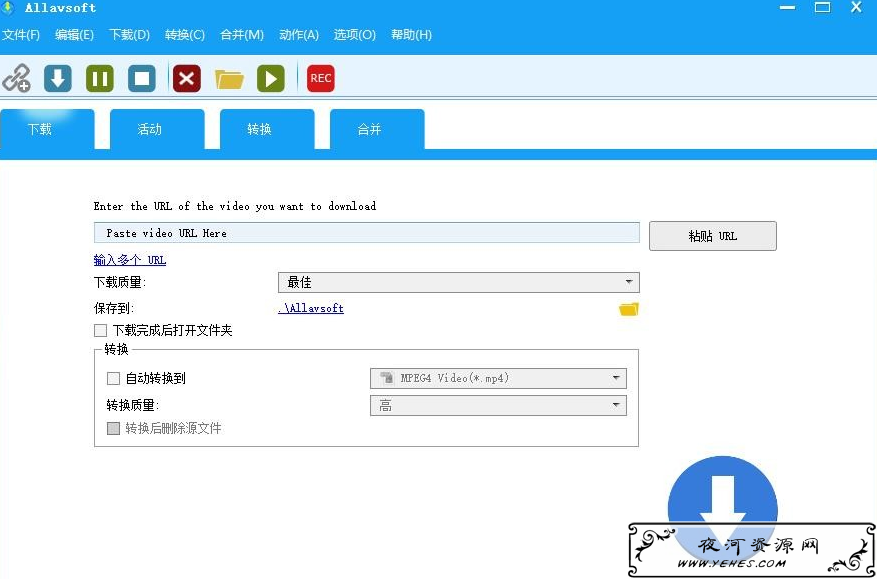The width and height of the screenshot is (877, 579).
Task: Click the large blue download arrow button
Action: click(x=722, y=508)
